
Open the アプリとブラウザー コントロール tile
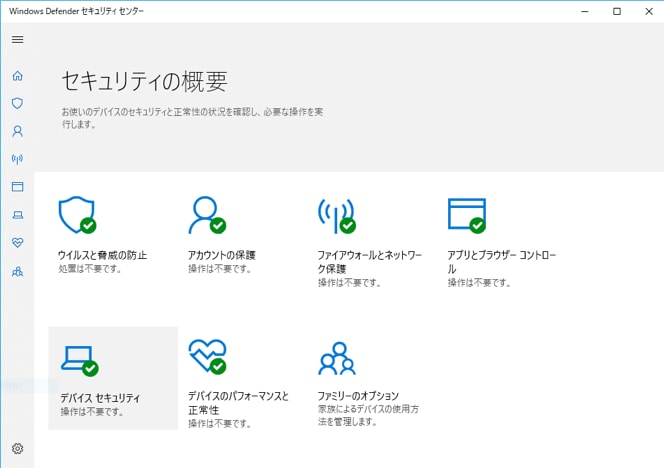click(x=502, y=242)
